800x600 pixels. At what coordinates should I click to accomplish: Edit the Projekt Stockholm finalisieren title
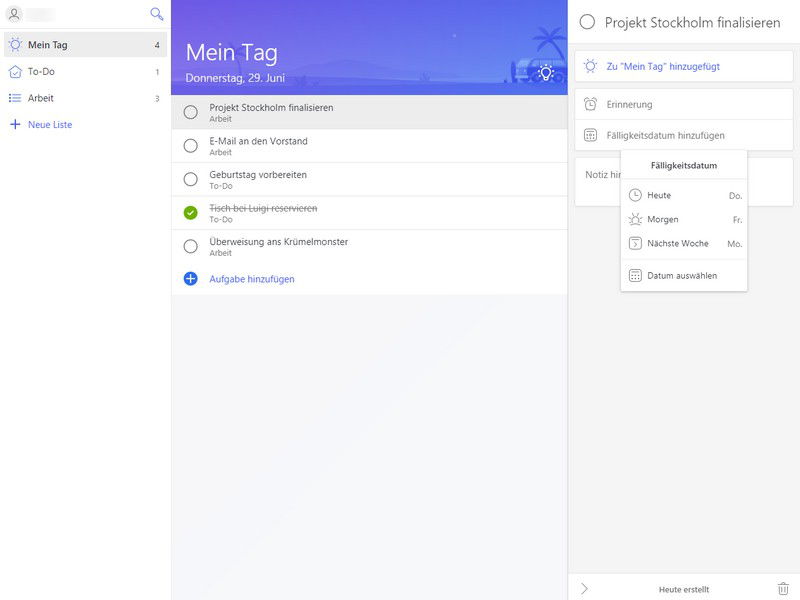(692, 22)
